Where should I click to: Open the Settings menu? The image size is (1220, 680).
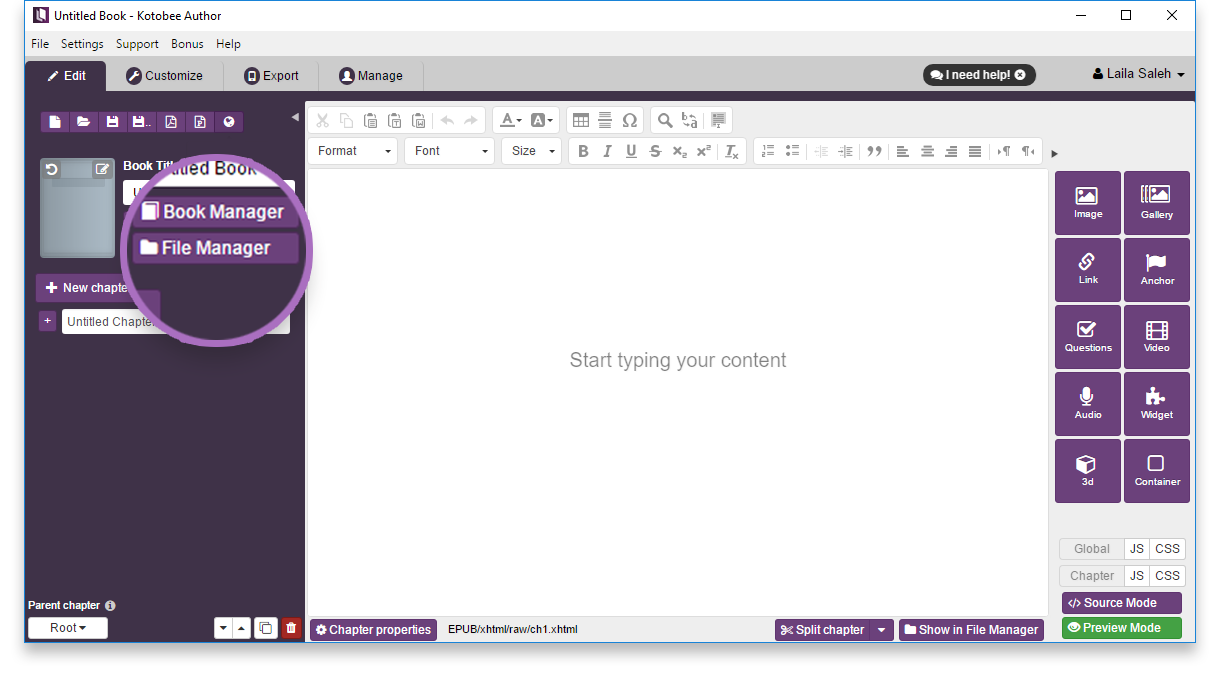click(x=82, y=44)
